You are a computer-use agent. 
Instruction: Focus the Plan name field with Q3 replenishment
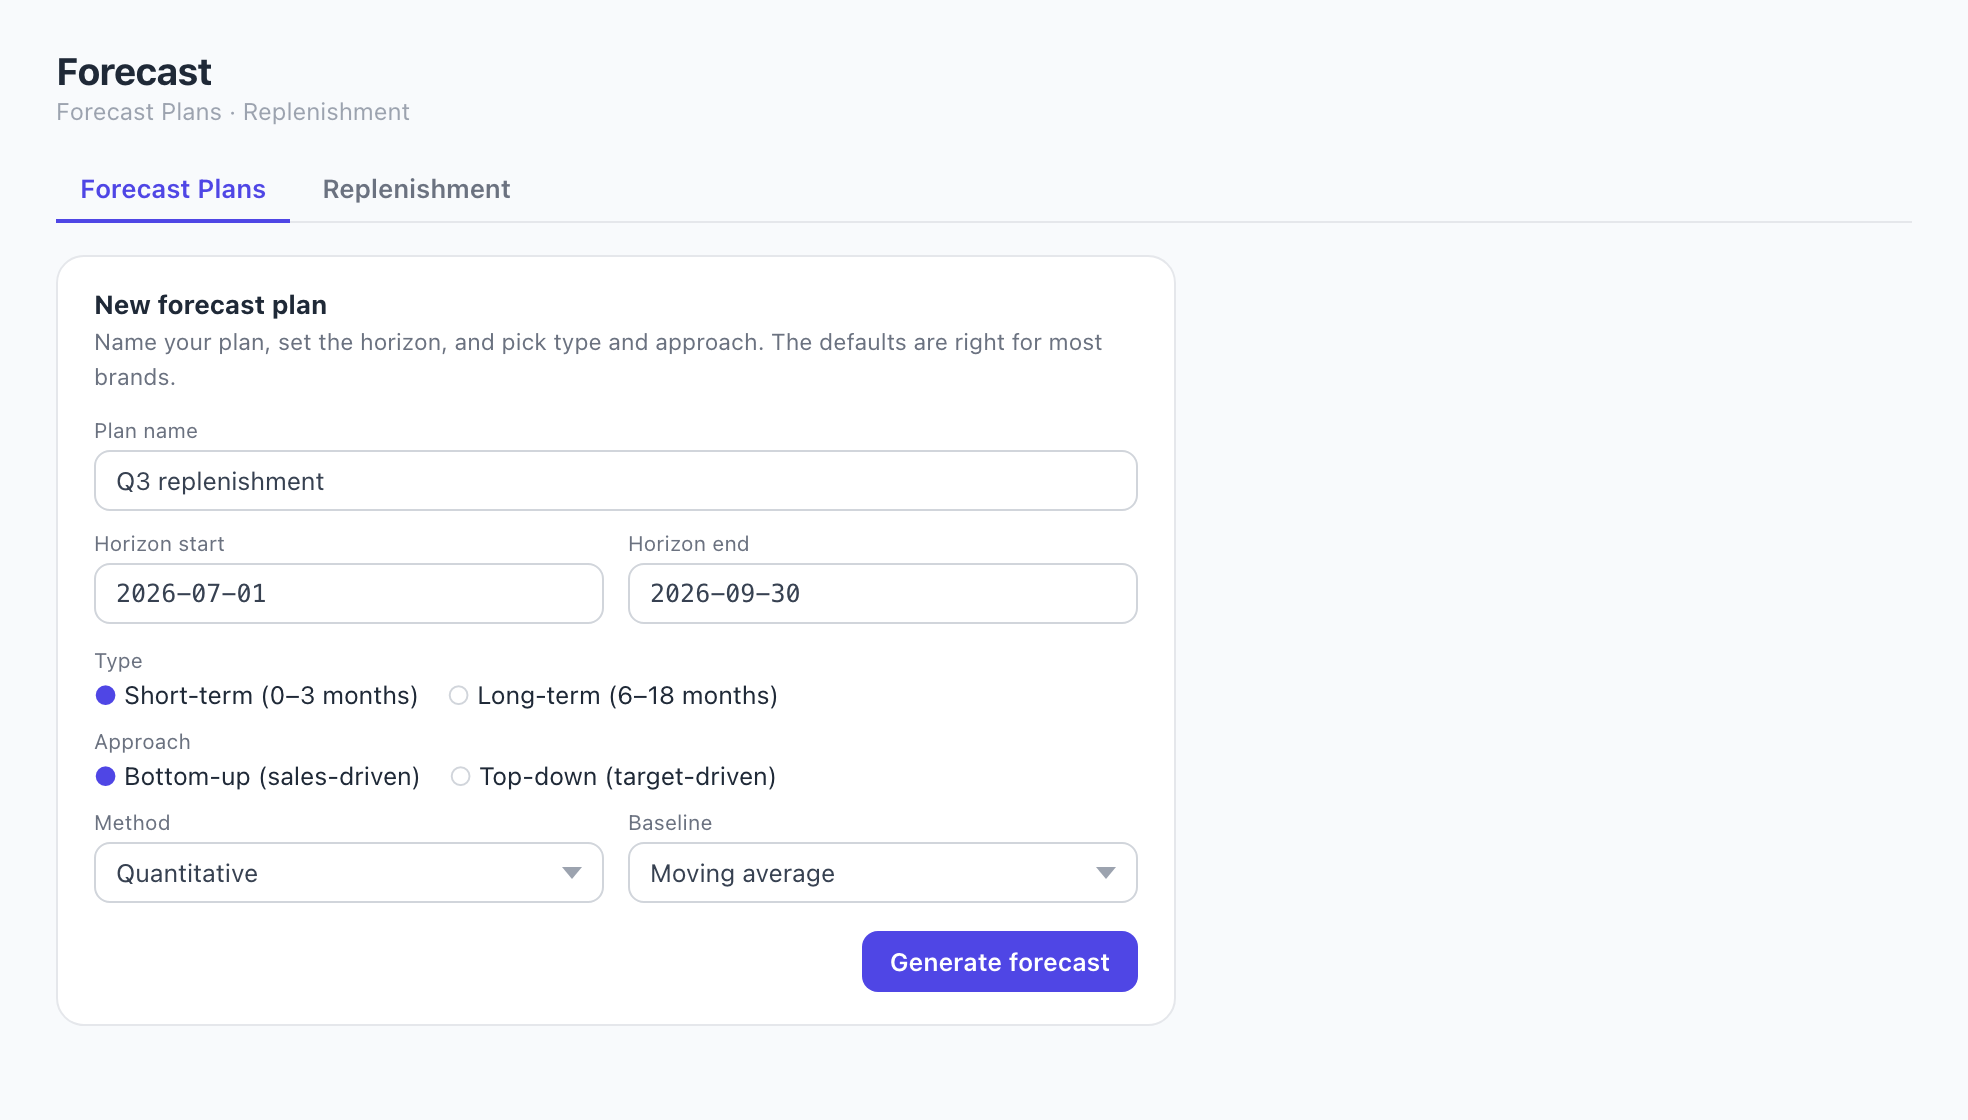(616, 481)
